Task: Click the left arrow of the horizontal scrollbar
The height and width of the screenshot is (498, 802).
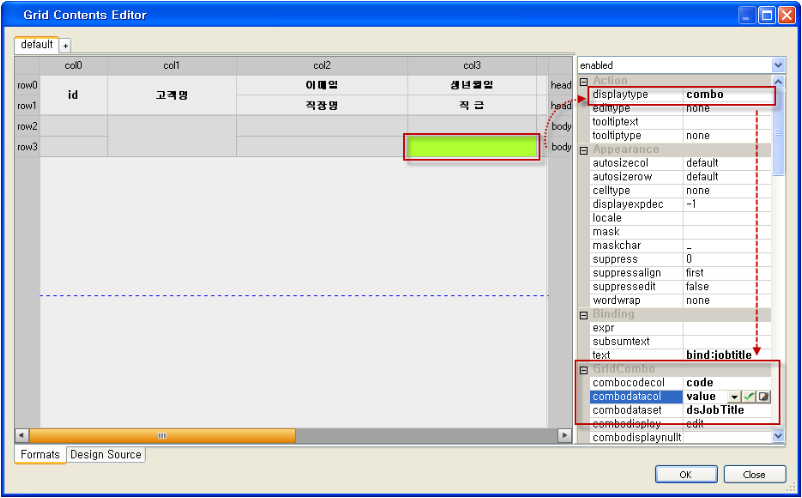Action: pos(21,436)
